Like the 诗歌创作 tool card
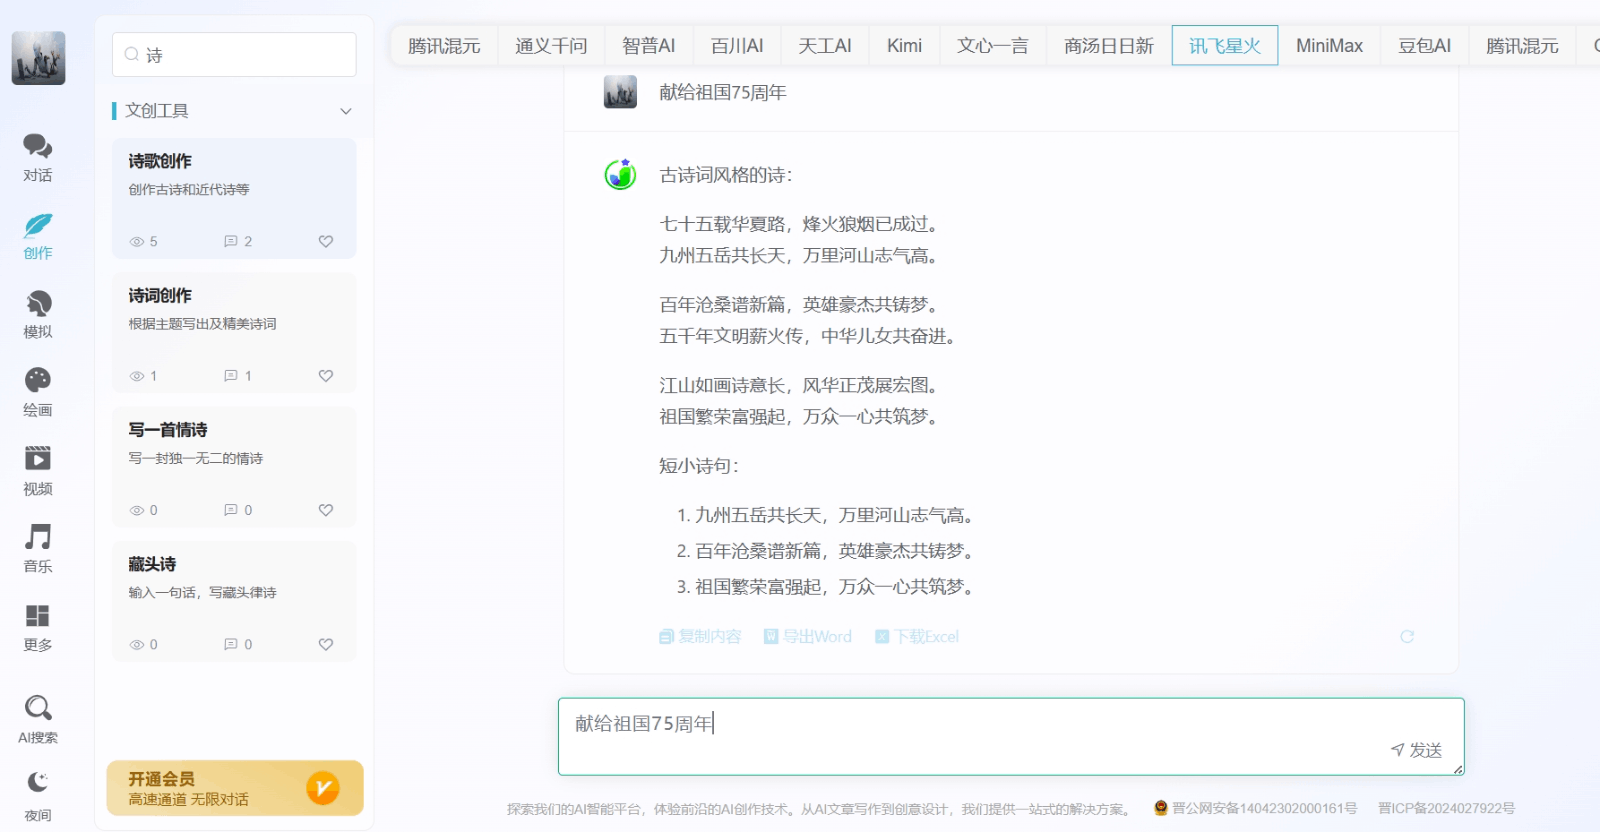Image resolution: width=1600 pixels, height=832 pixels. [x=326, y=242]
